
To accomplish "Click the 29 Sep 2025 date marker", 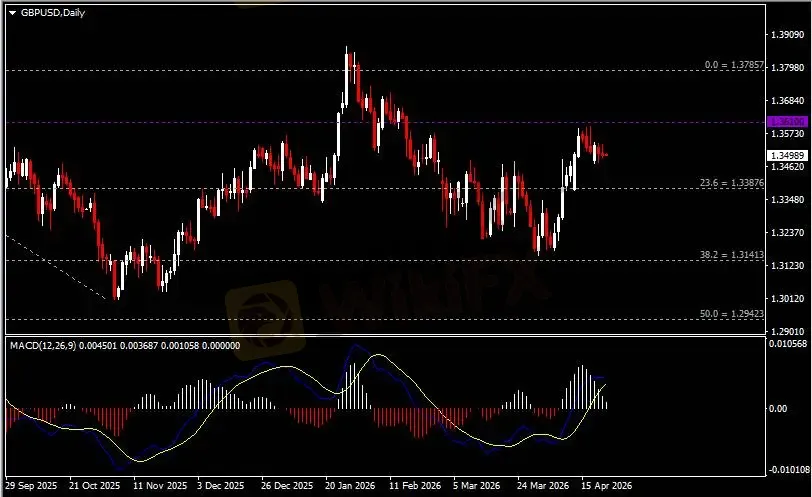I will 30,485.
